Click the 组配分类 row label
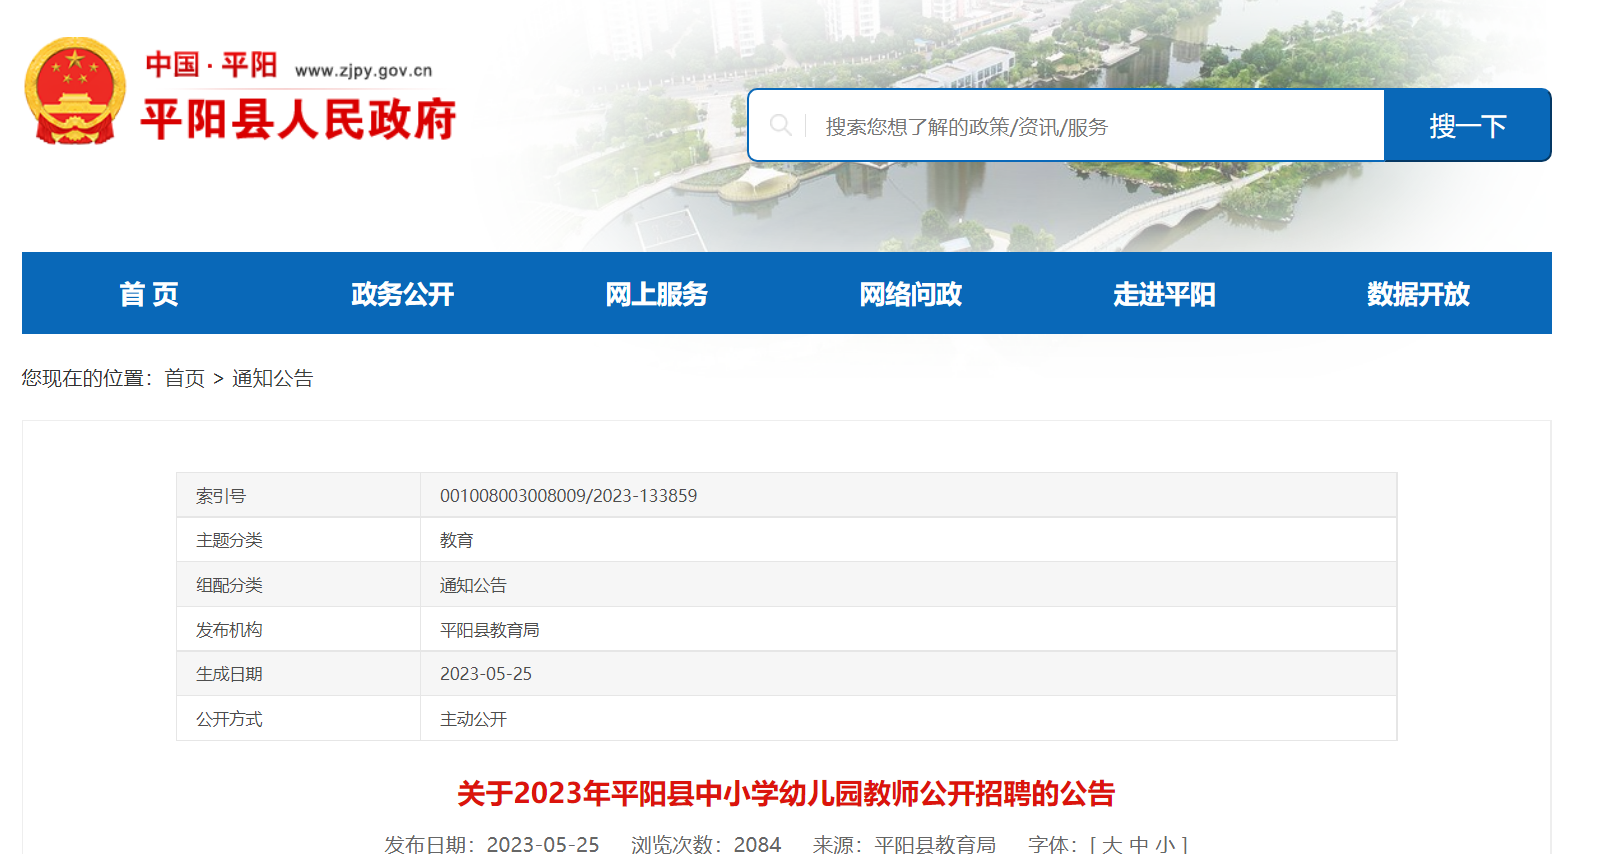The image size is (1597, 854). point(229,585)
